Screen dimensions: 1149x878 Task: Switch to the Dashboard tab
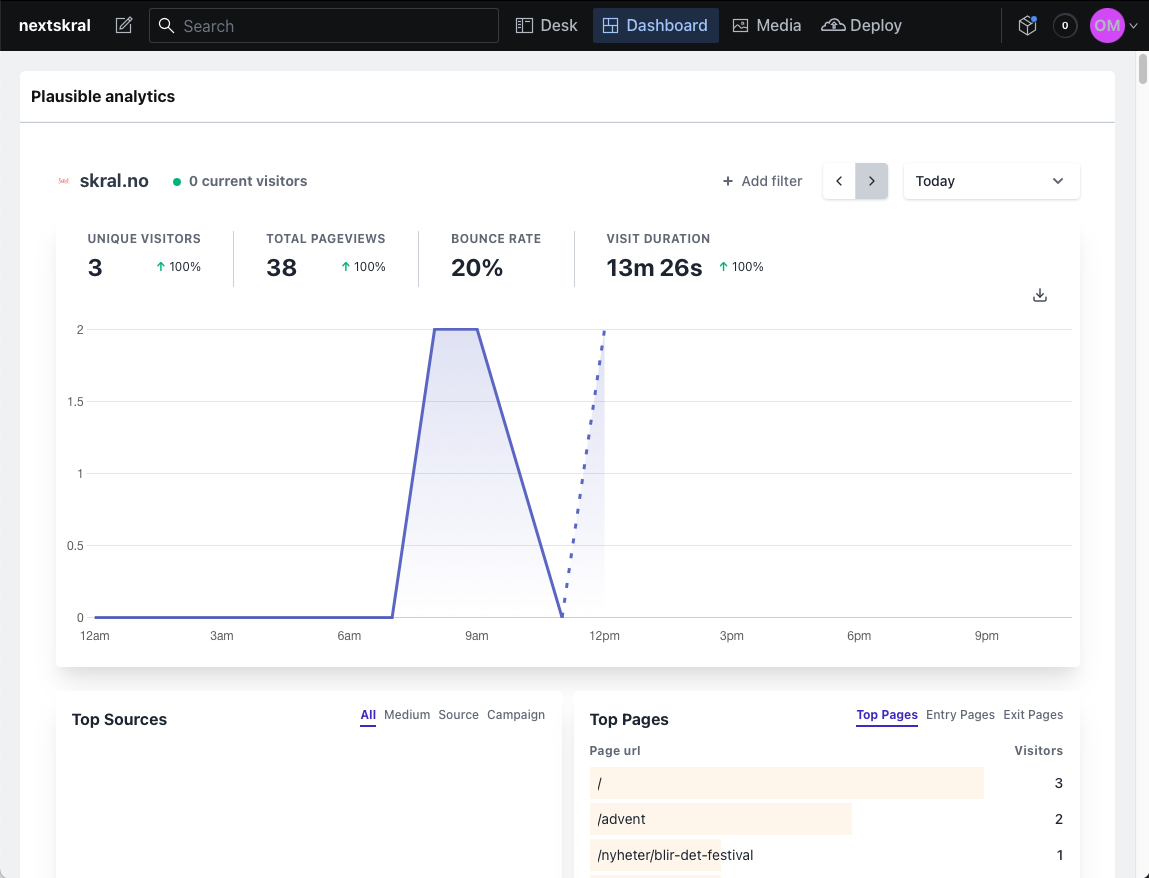coord(655,25)
